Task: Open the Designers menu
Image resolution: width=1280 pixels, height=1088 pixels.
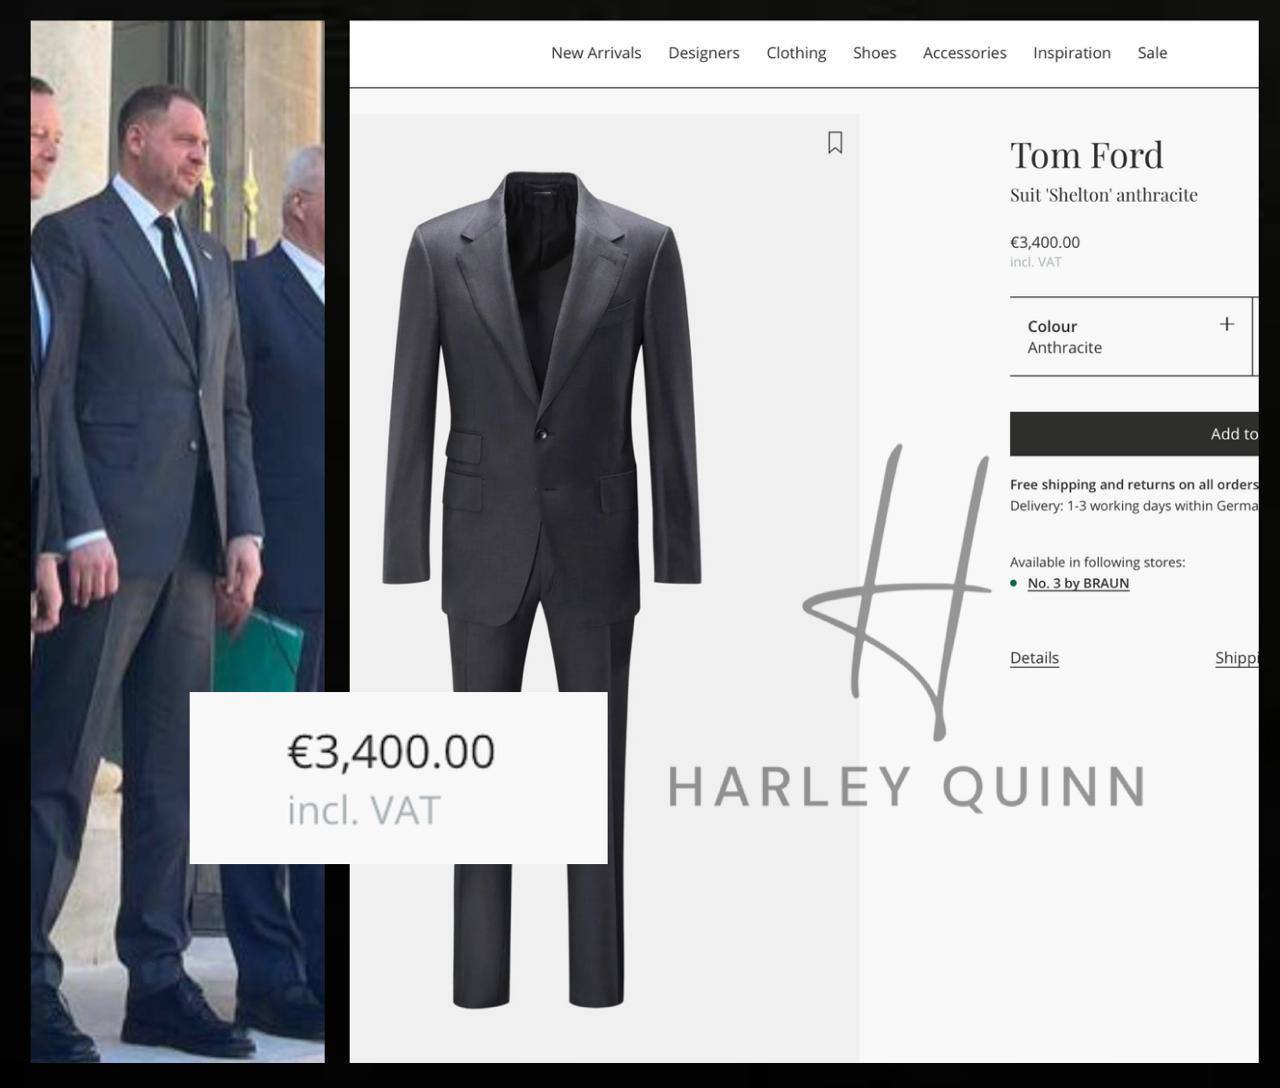Action: (704, 53)
